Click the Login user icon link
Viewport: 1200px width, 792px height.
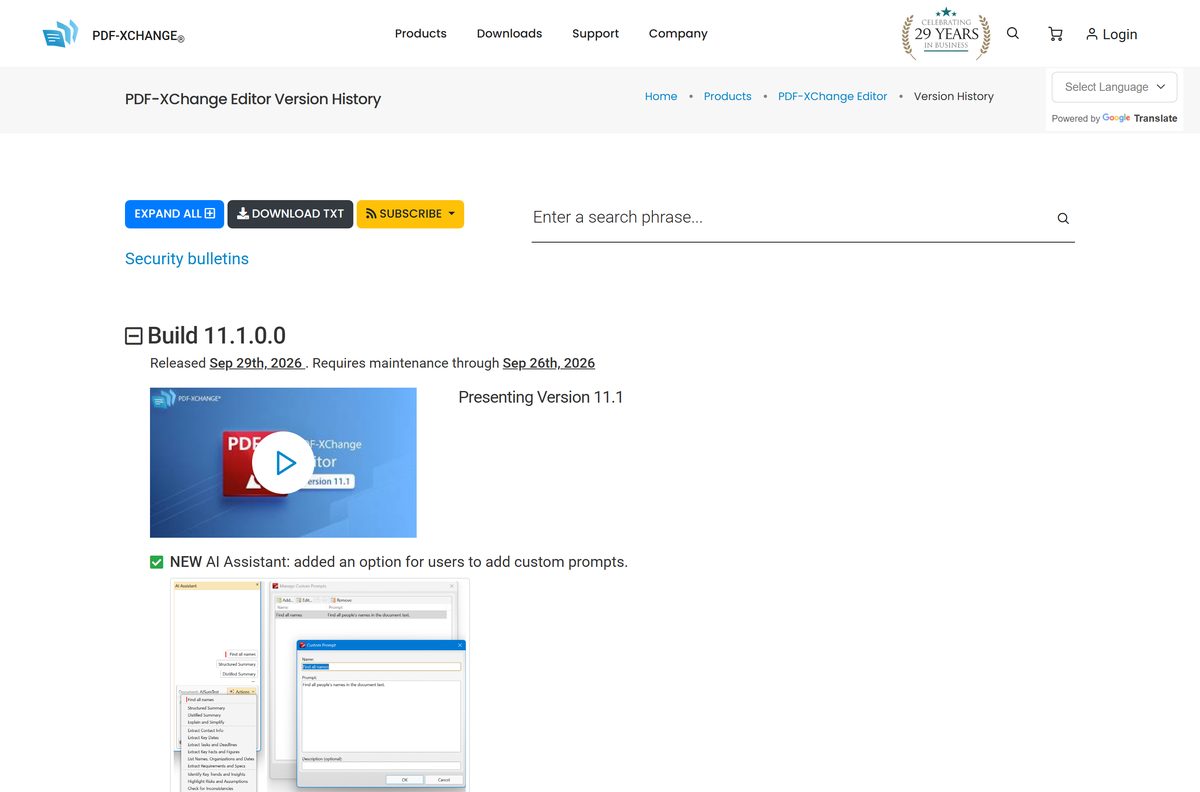pos(1111,34)
